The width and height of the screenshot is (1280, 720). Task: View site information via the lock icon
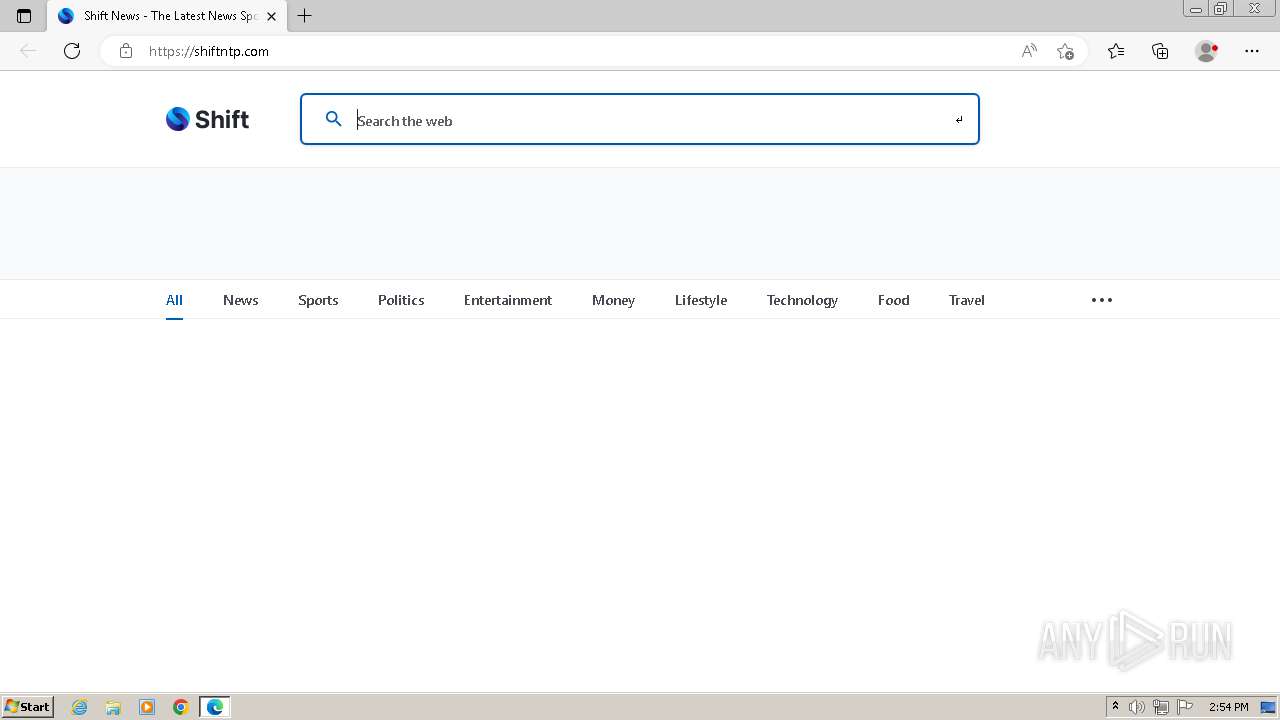tap(125, 51)
